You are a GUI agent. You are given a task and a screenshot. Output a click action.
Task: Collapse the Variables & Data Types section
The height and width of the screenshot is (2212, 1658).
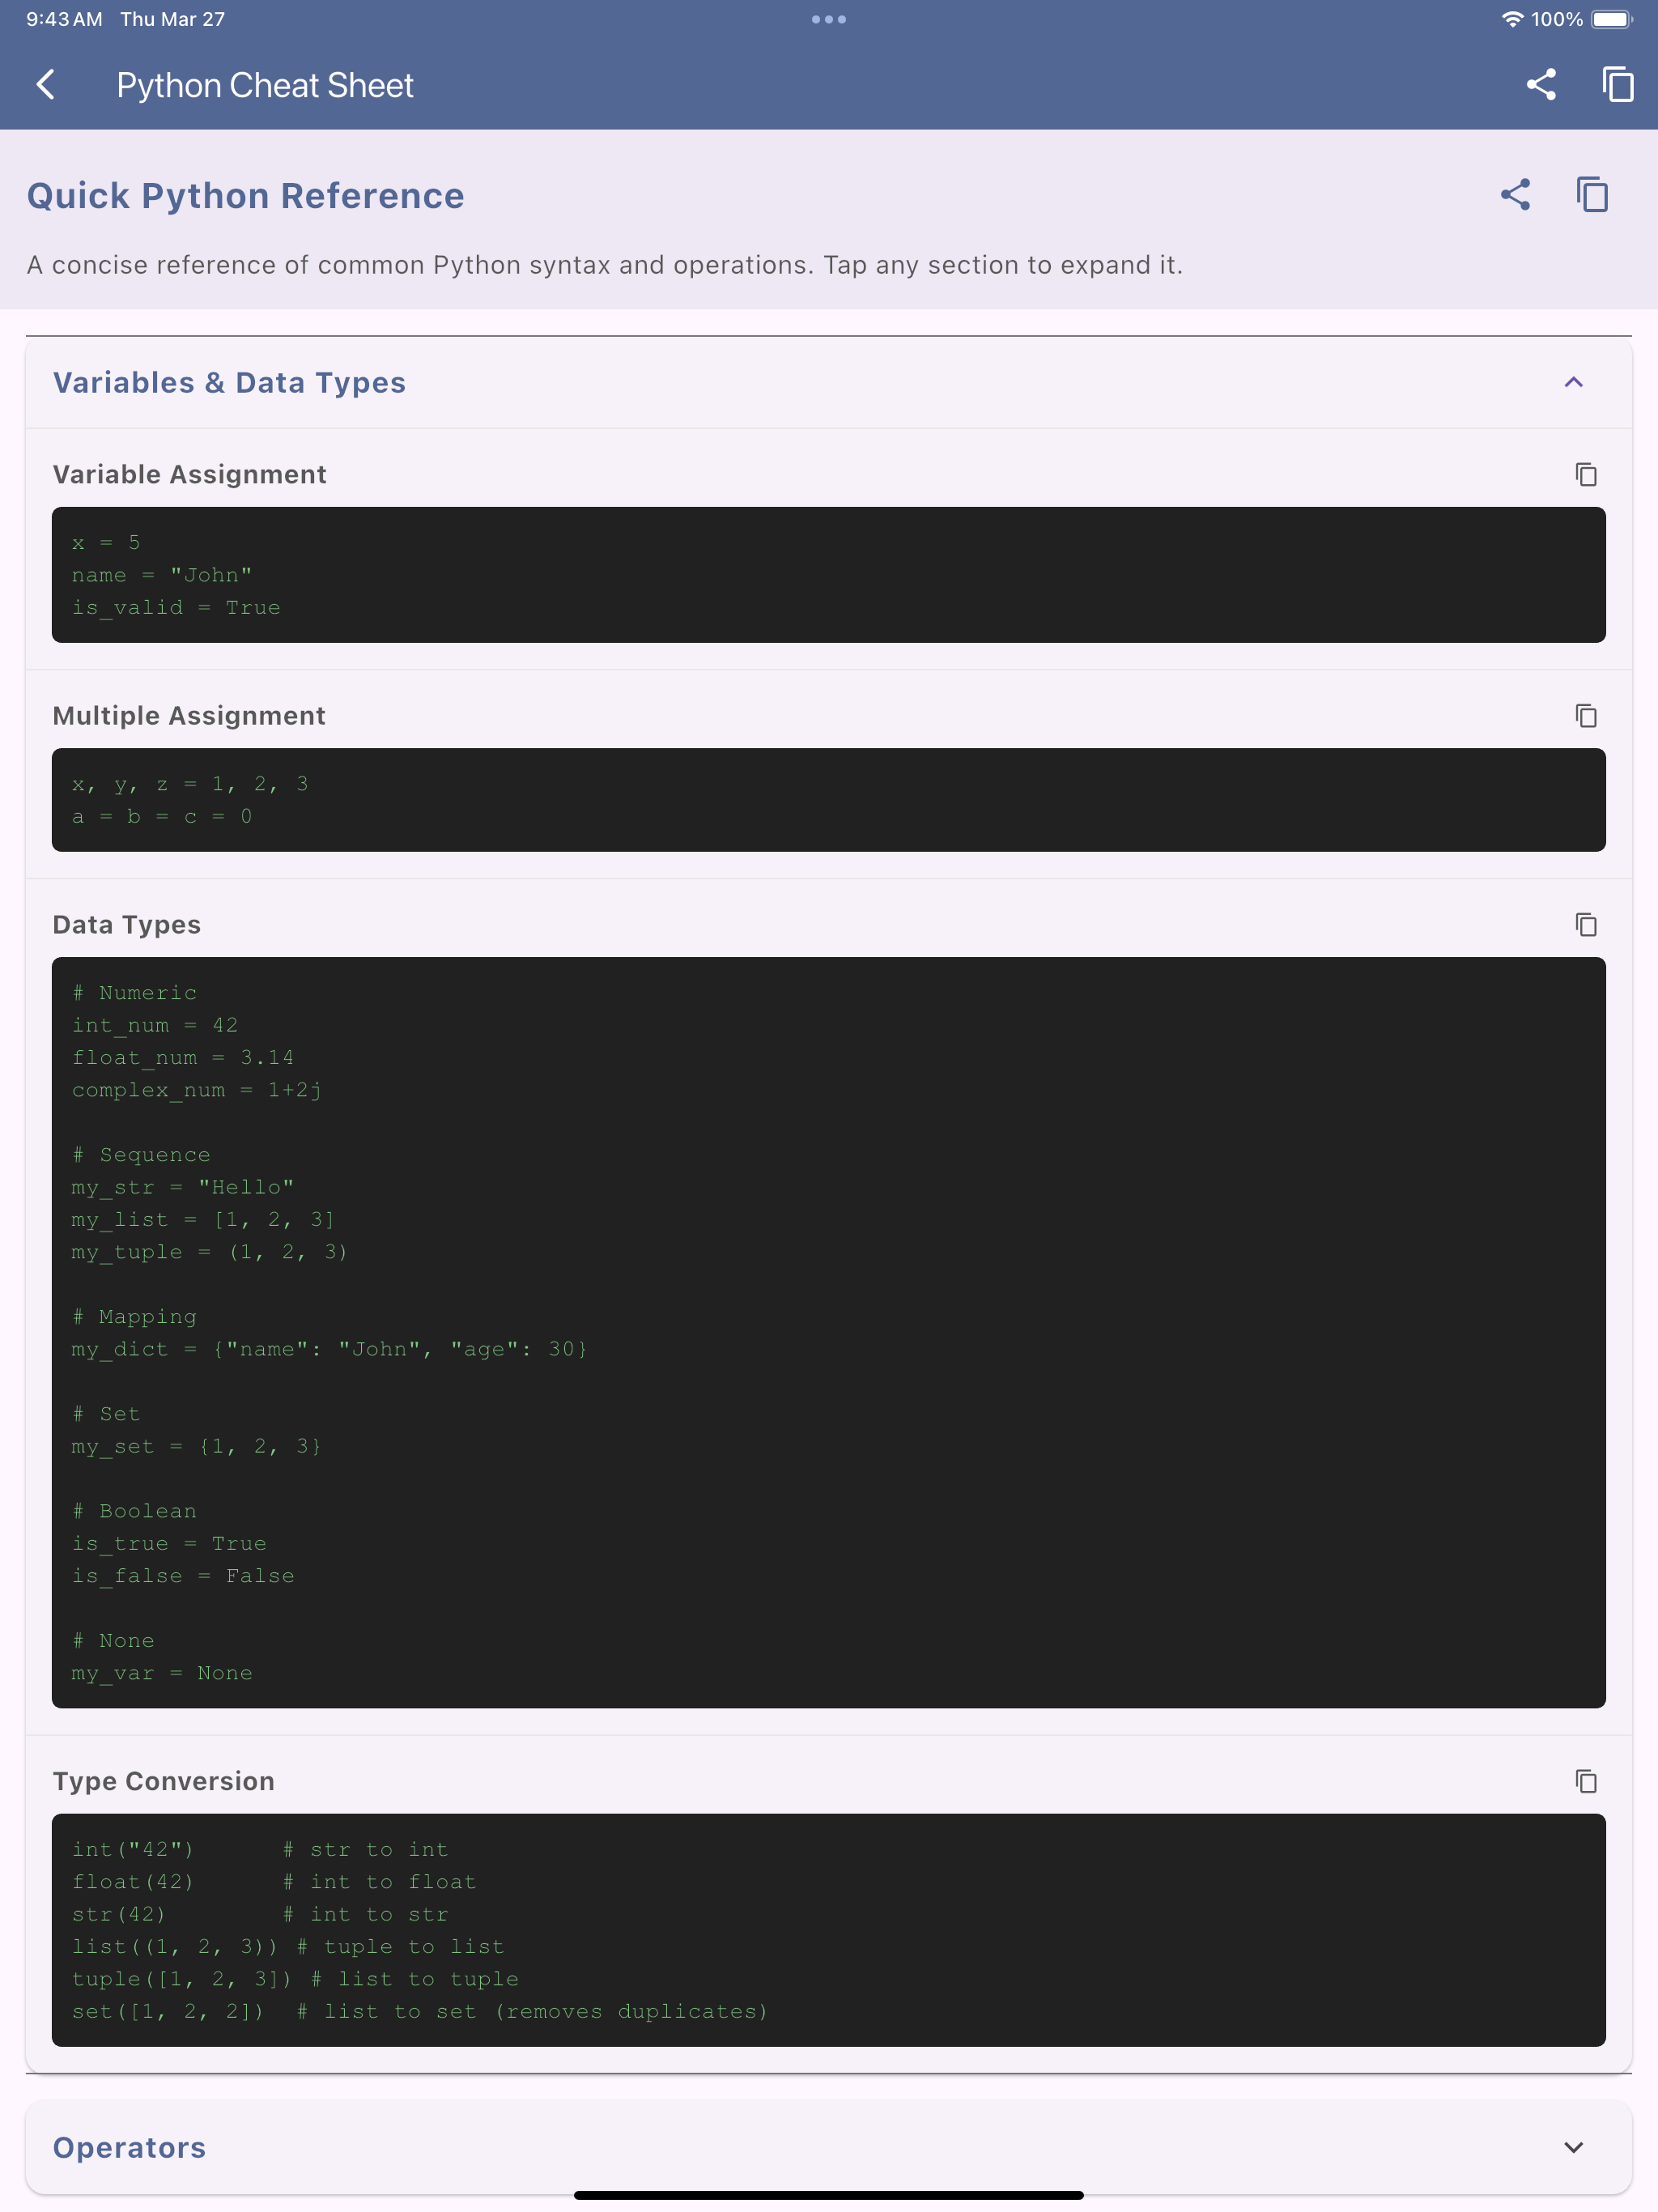[1573, 383]
